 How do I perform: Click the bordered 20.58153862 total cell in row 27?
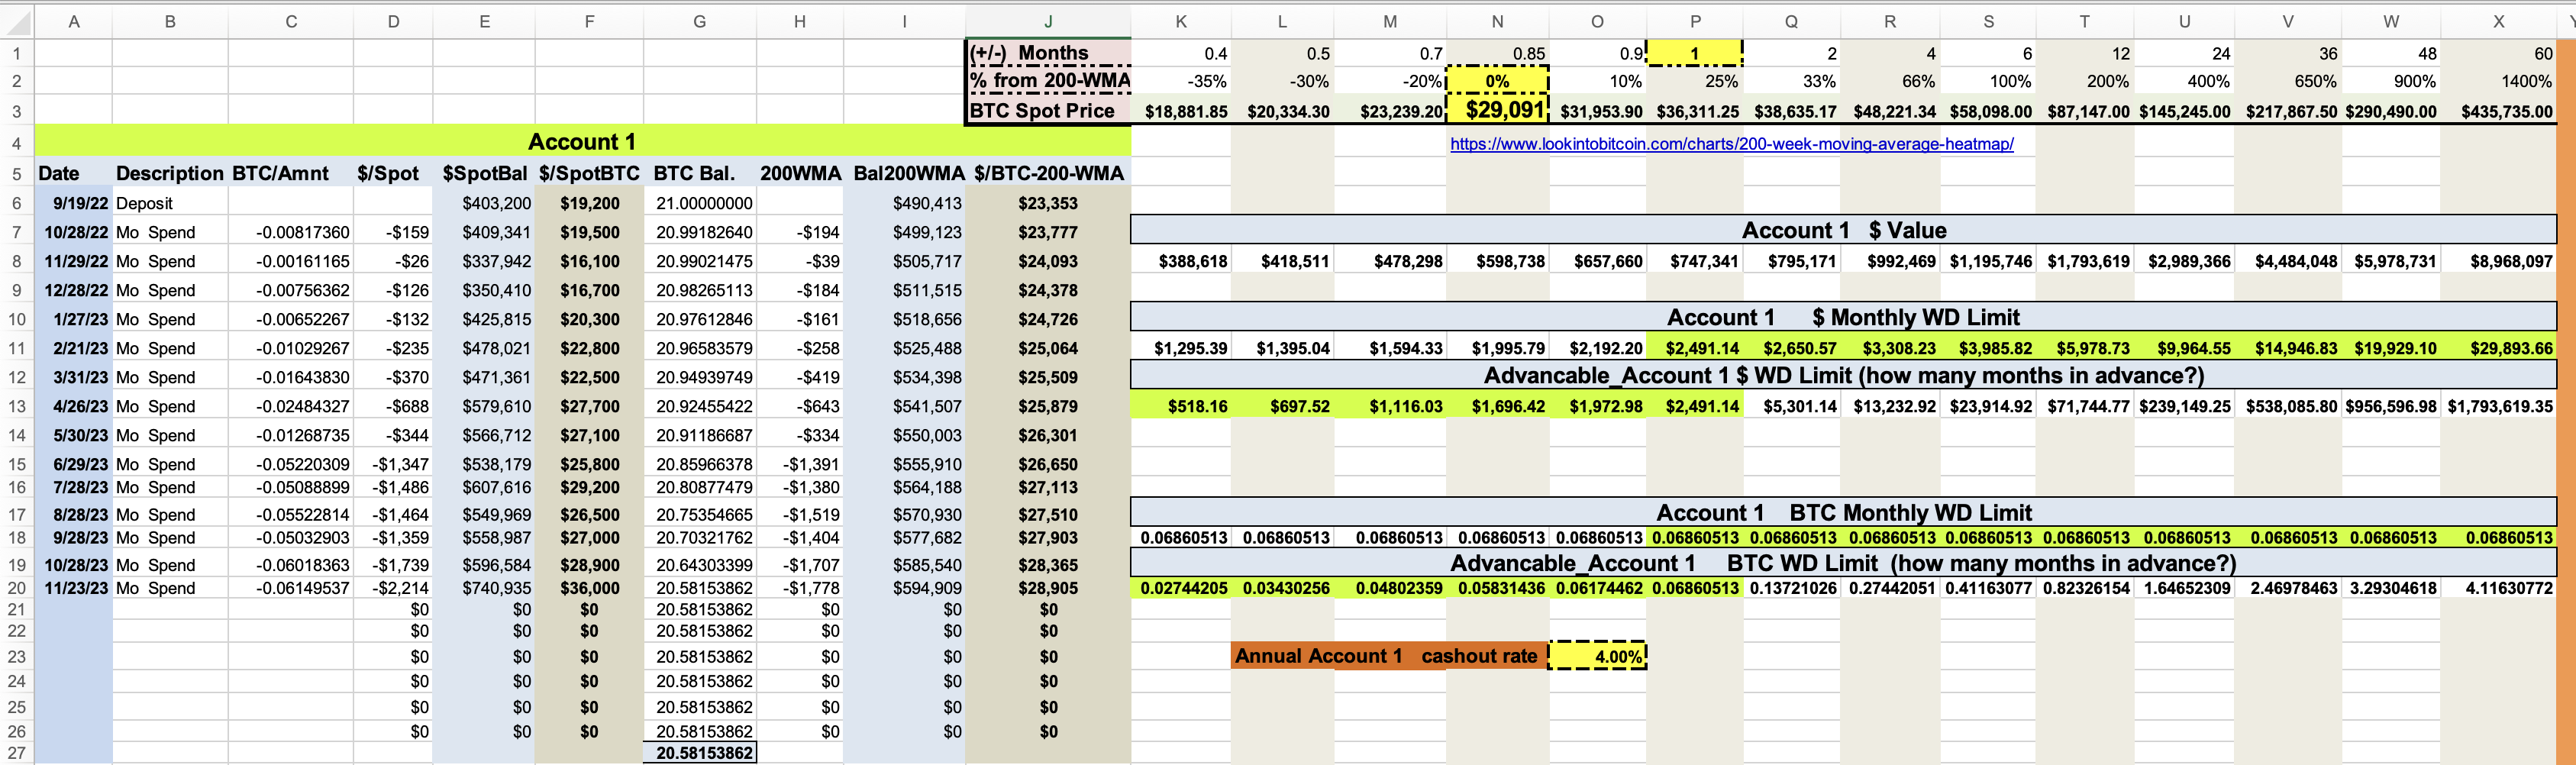(699, 753)
